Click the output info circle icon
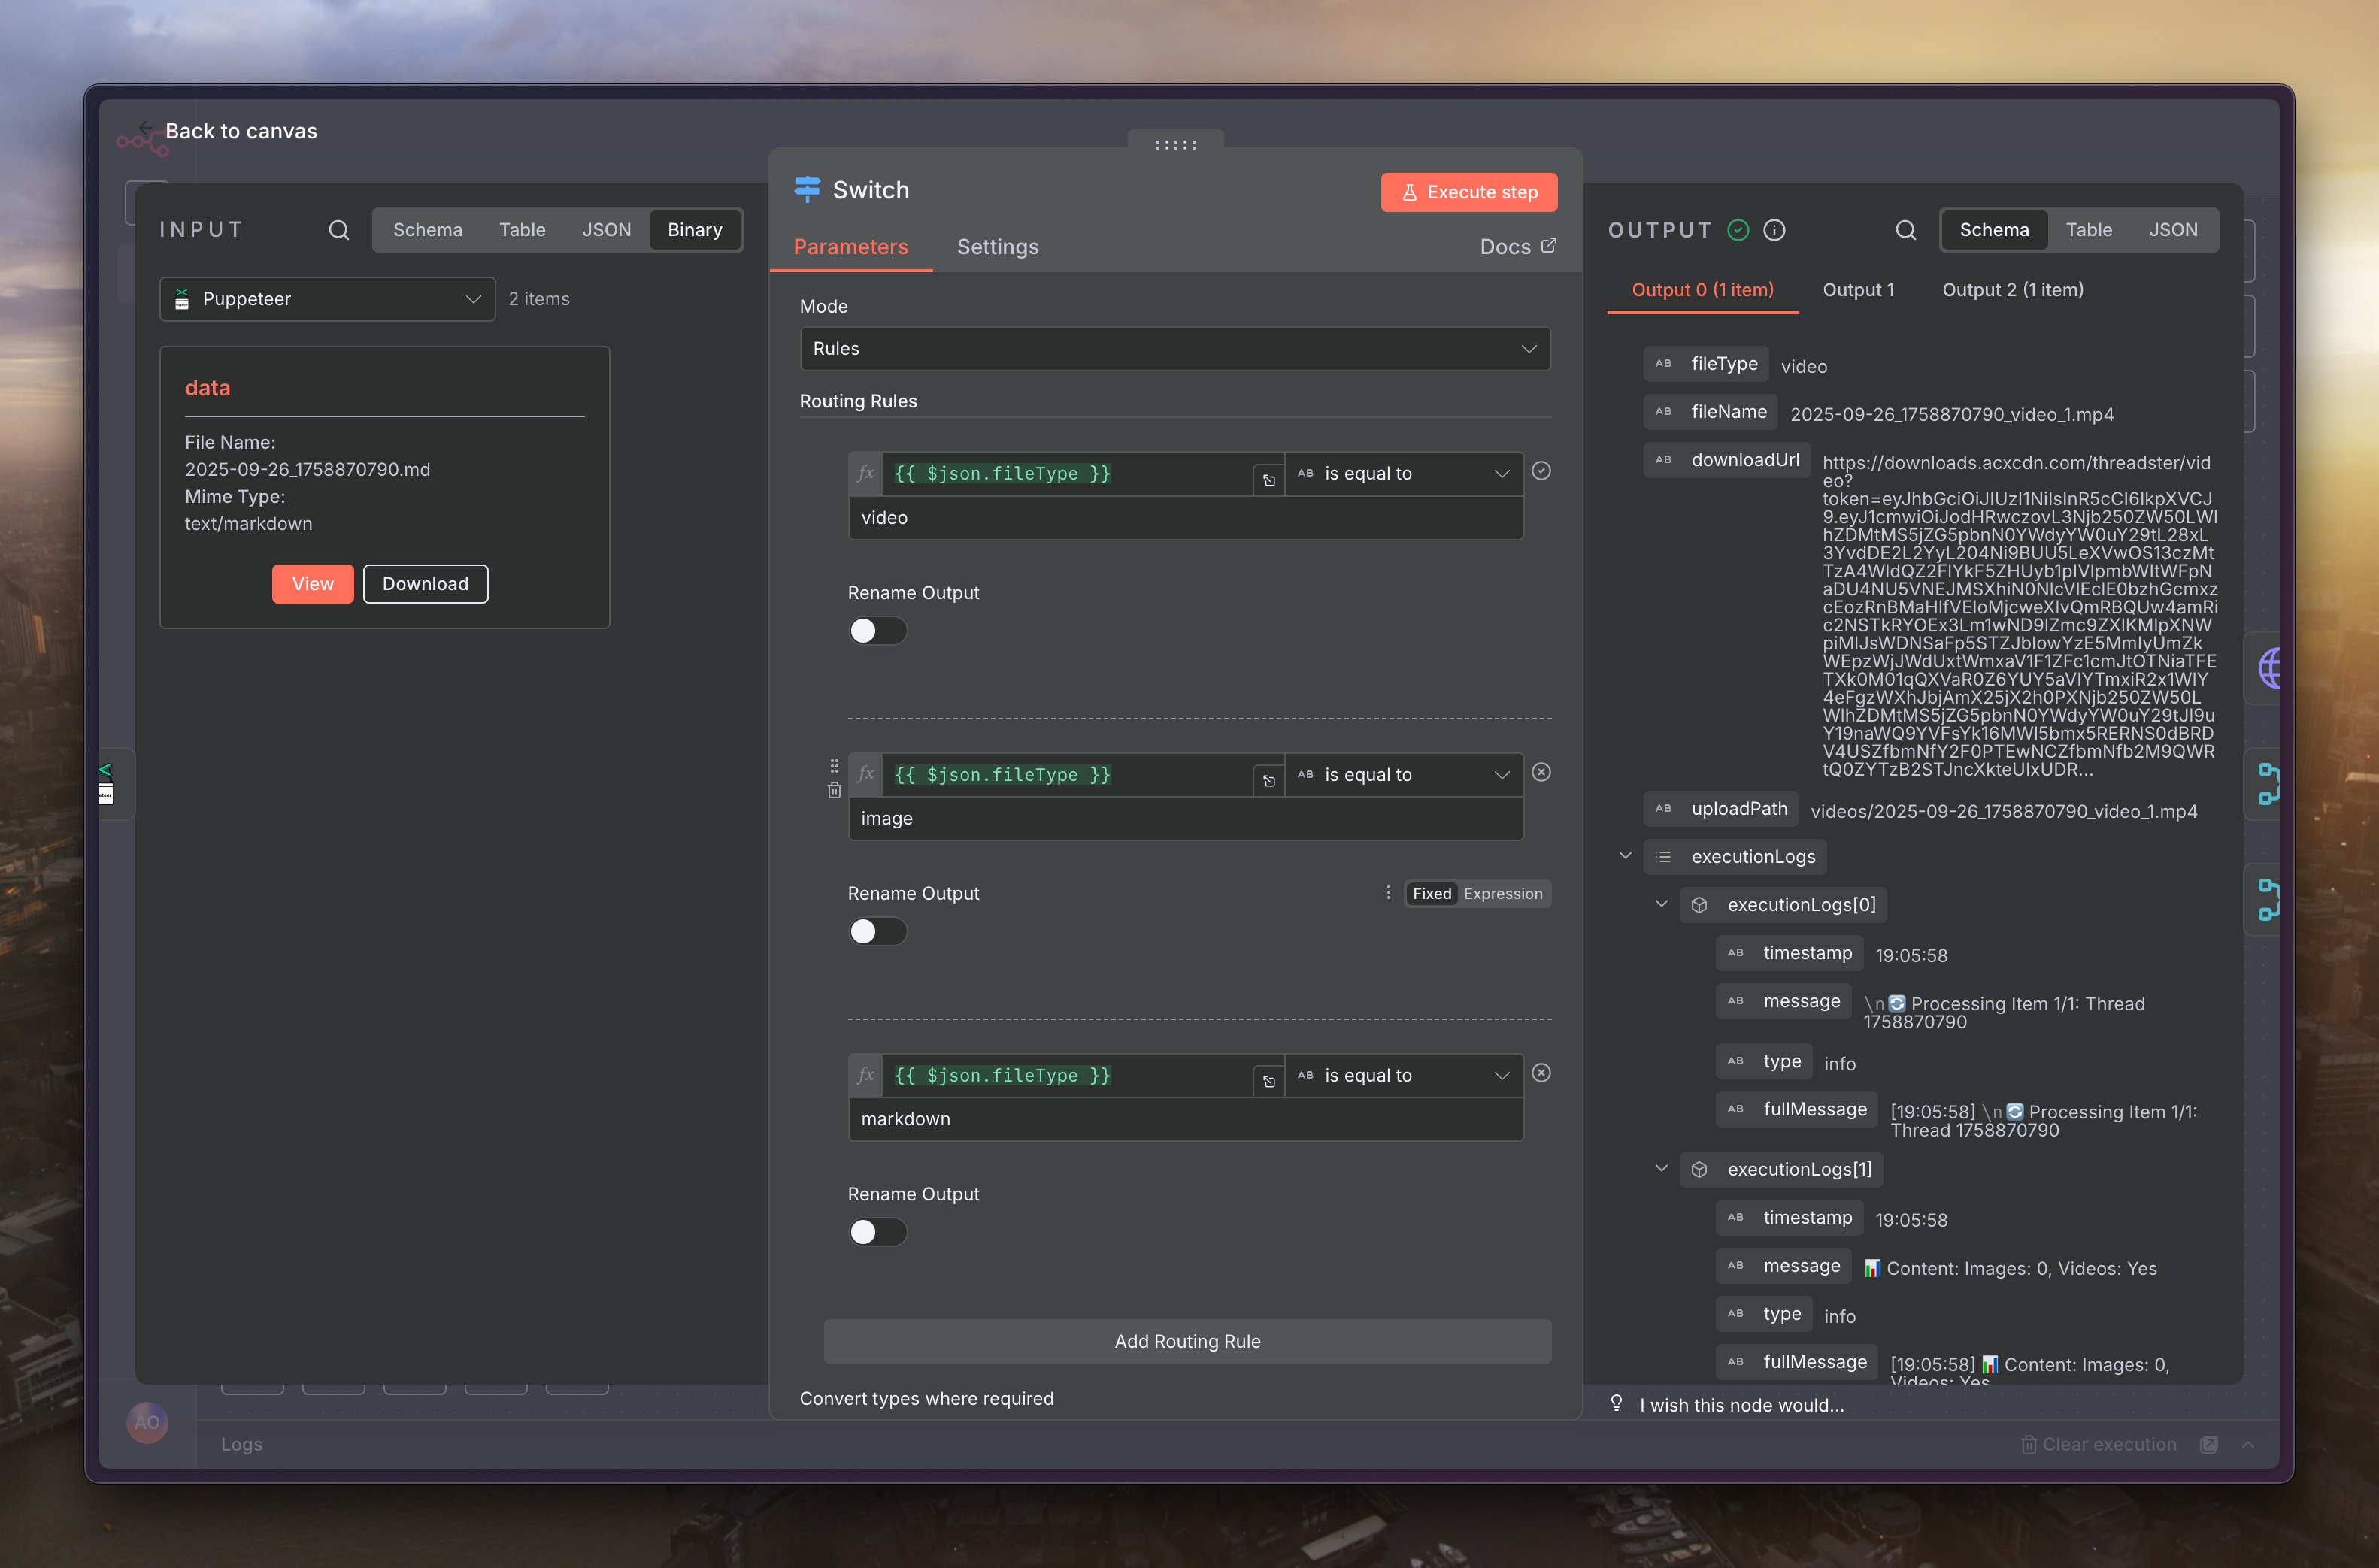The height and width of the screenshot is (1568, 2379). (x=1774, y=230)
